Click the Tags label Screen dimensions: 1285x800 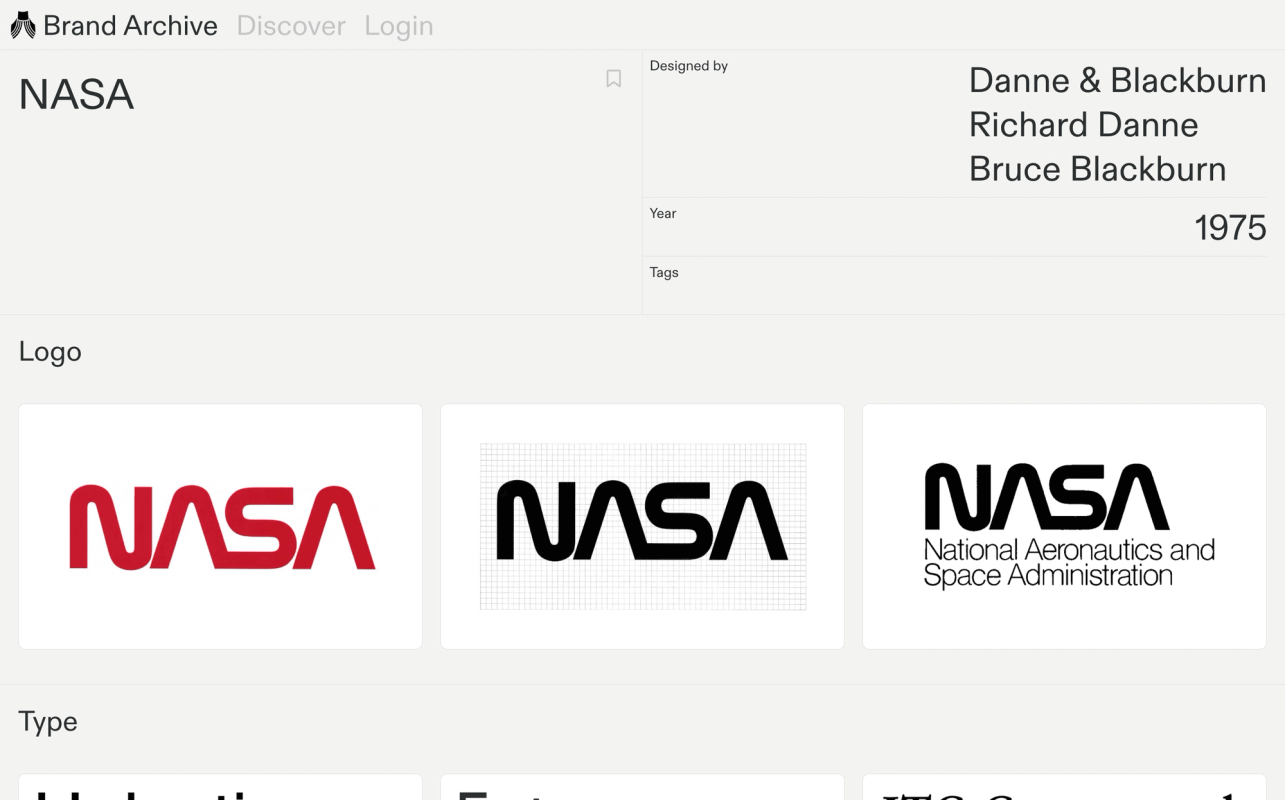point(664,272)
